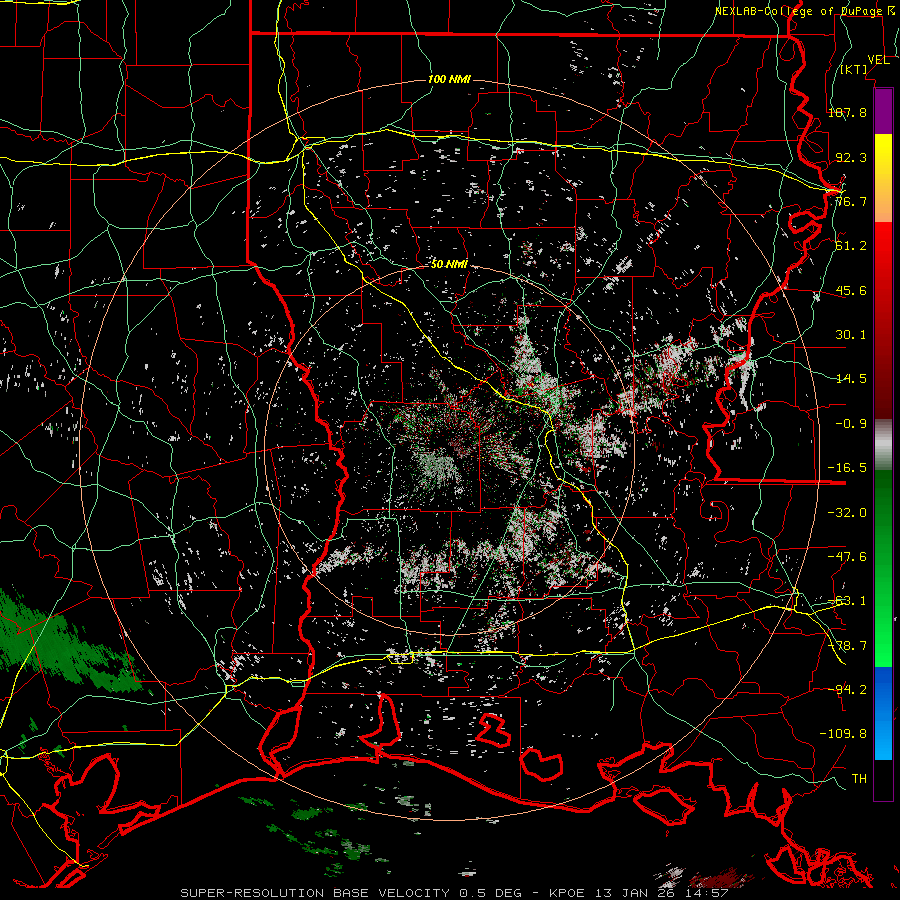Click the 107.8 velocity scale value
900x900 pixels.
point(847,112)
